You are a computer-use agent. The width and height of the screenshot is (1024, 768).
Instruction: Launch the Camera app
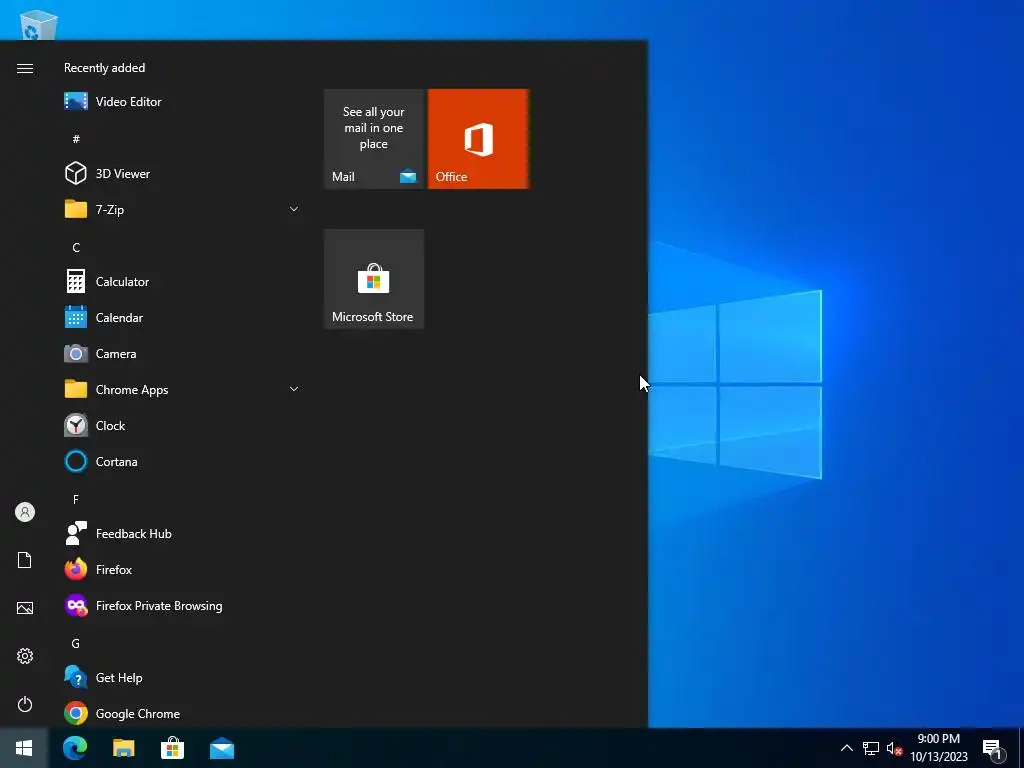tap(182, 354)
